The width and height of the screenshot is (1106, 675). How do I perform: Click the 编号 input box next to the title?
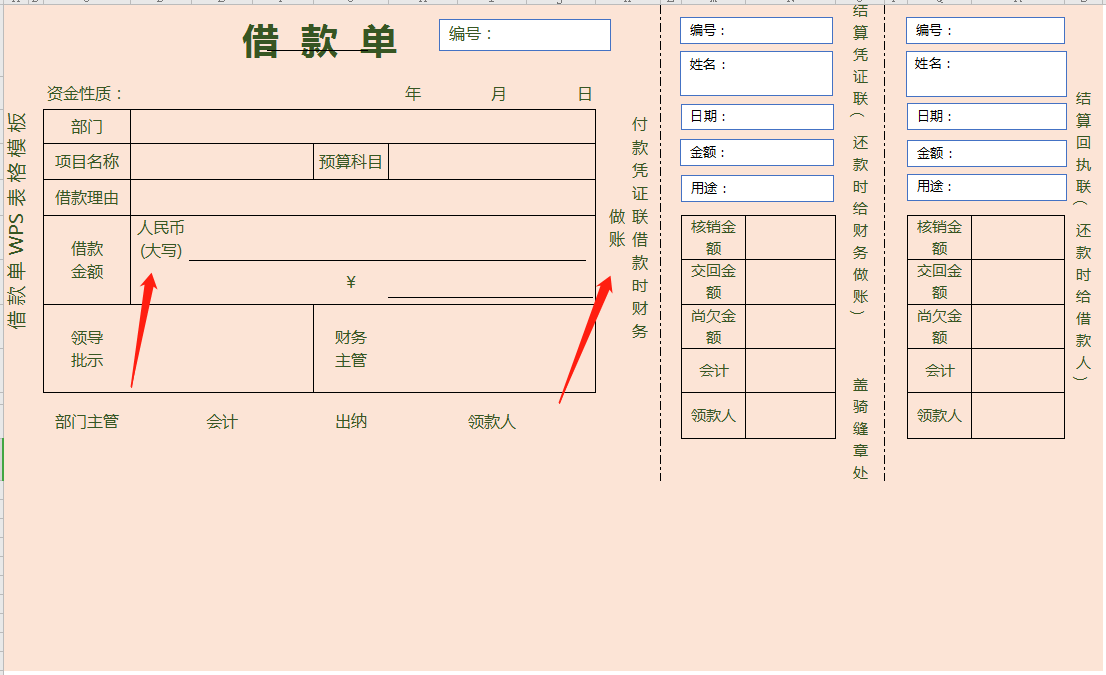click(x=525, y=35)
